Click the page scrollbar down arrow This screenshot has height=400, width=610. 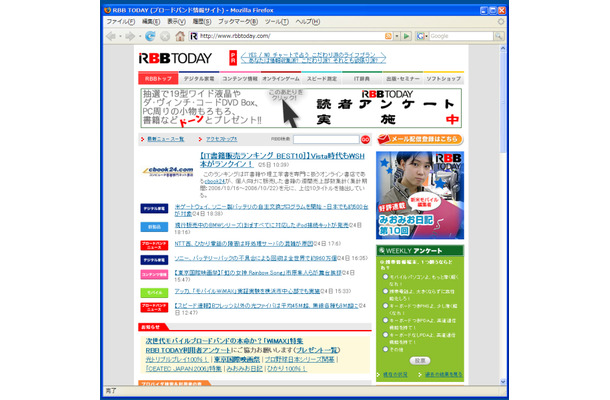(503, 382)
